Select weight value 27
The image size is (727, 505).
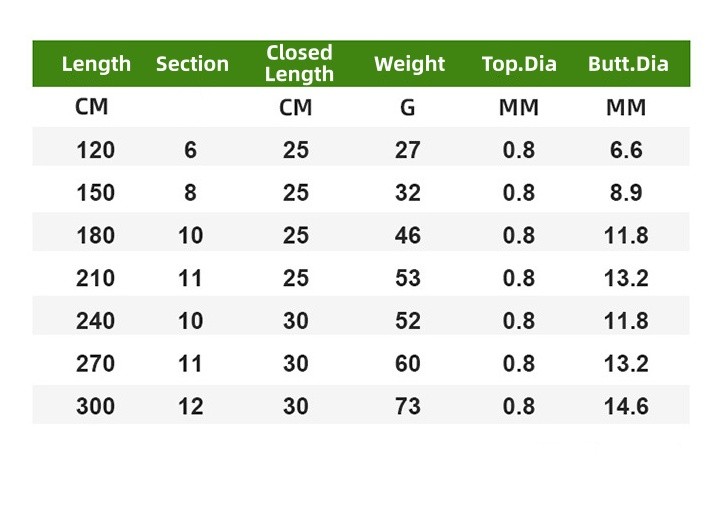click(x=408, y=150)
